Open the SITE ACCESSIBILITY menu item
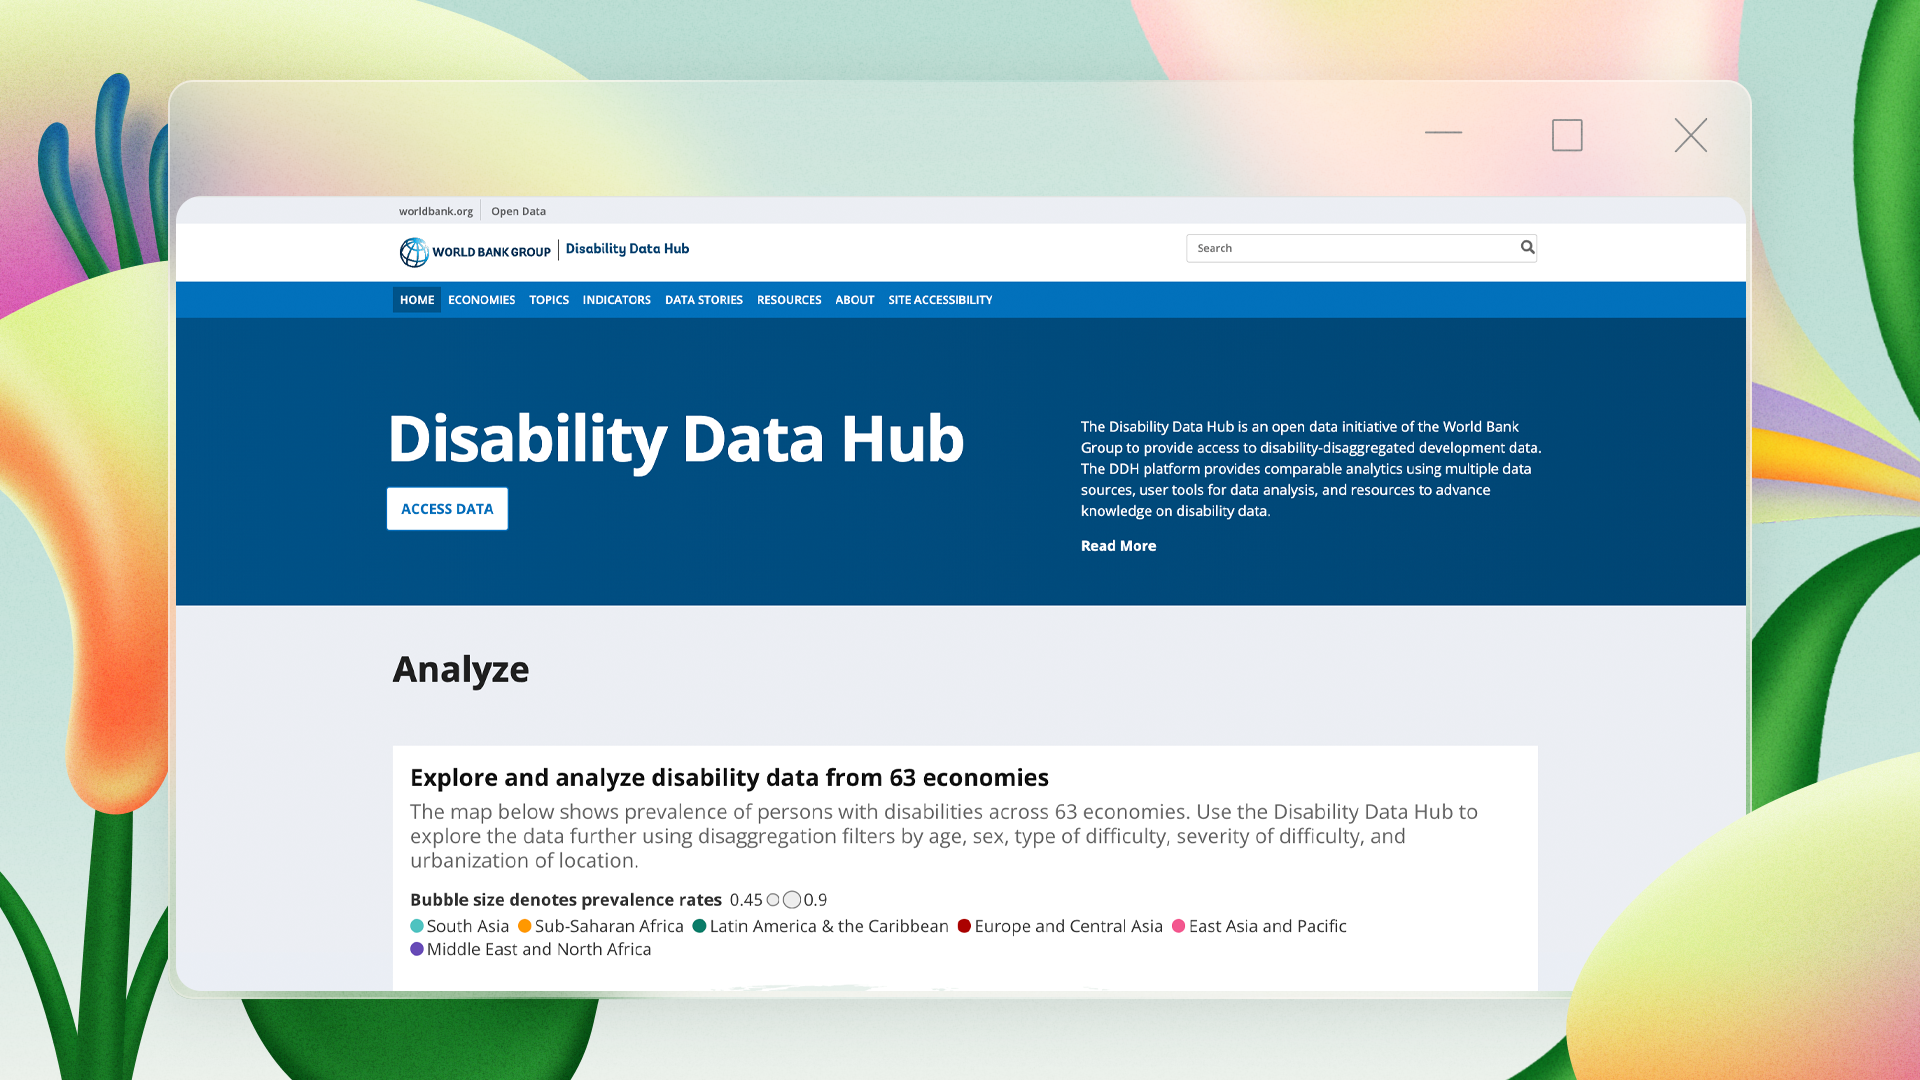 pyautogui.click(x=940, y=300)
